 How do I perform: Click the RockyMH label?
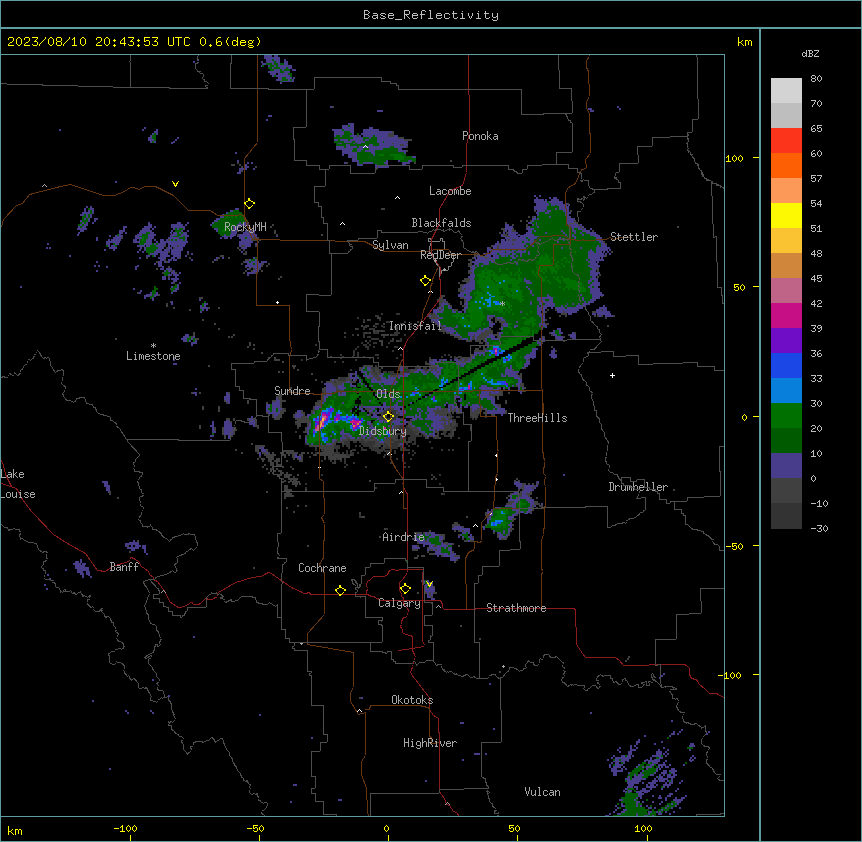[x=245, y=227]
